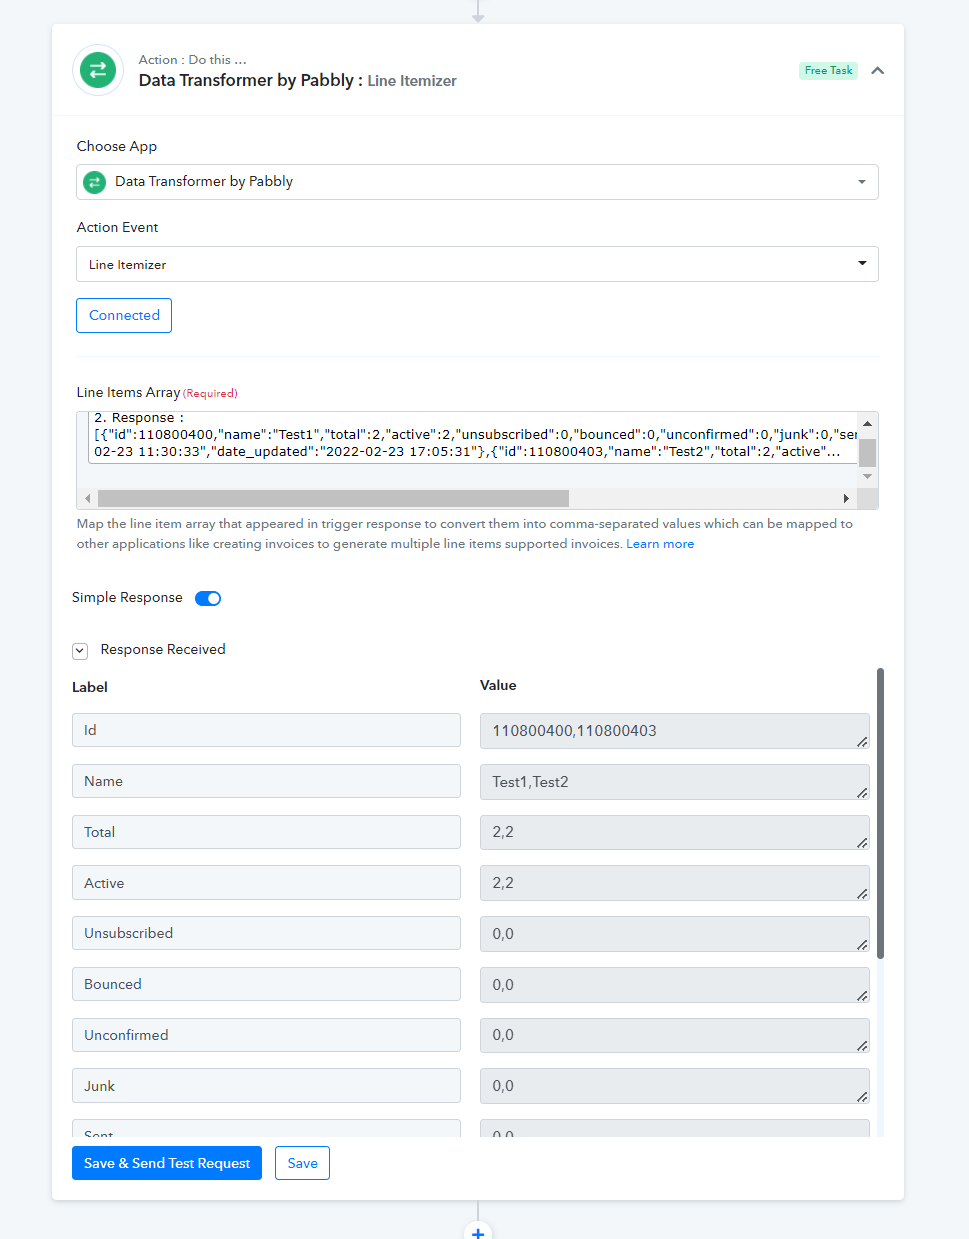The width and height of the screenshot is (969, 1239).
Task: Click the right scroll arrow in Line Items Array
Action: (x=846, y=498)
